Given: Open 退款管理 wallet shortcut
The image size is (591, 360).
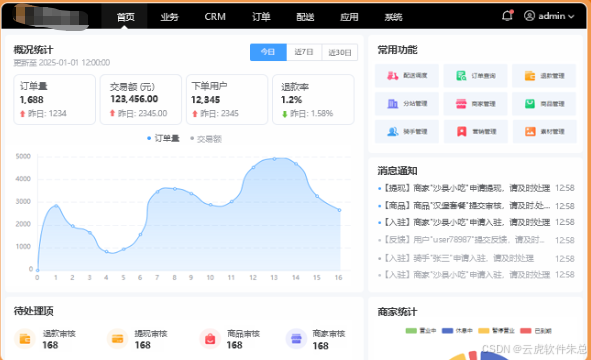Looking at the screenshot, I should pyautogui.click(x=544, y=76).
